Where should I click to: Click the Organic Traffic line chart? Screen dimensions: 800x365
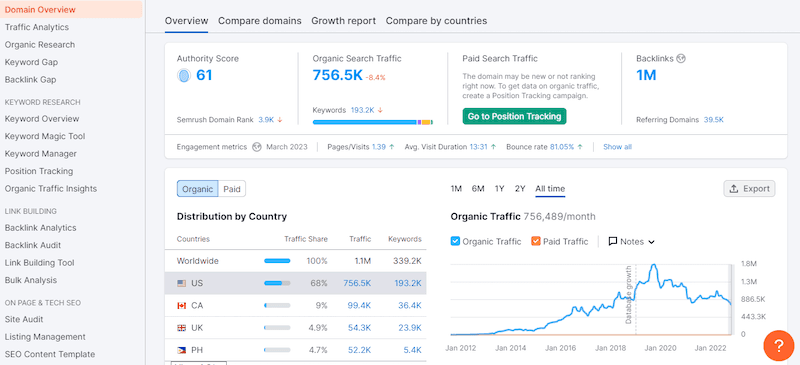point(591,300)
